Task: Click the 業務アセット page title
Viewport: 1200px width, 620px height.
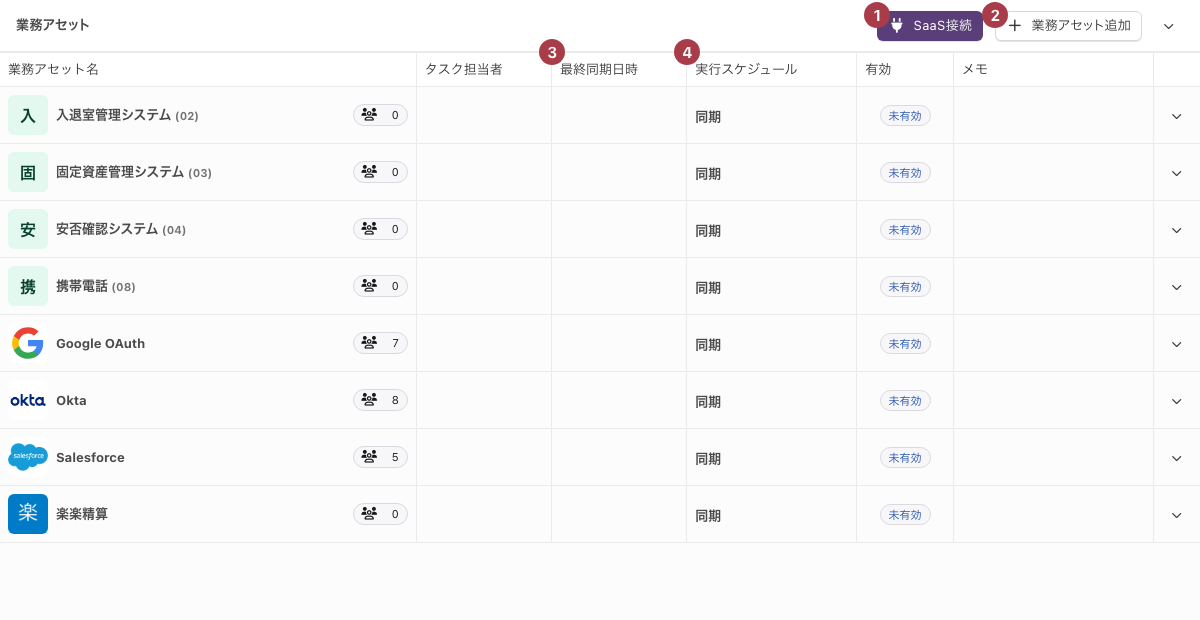Action: [53, 25]
